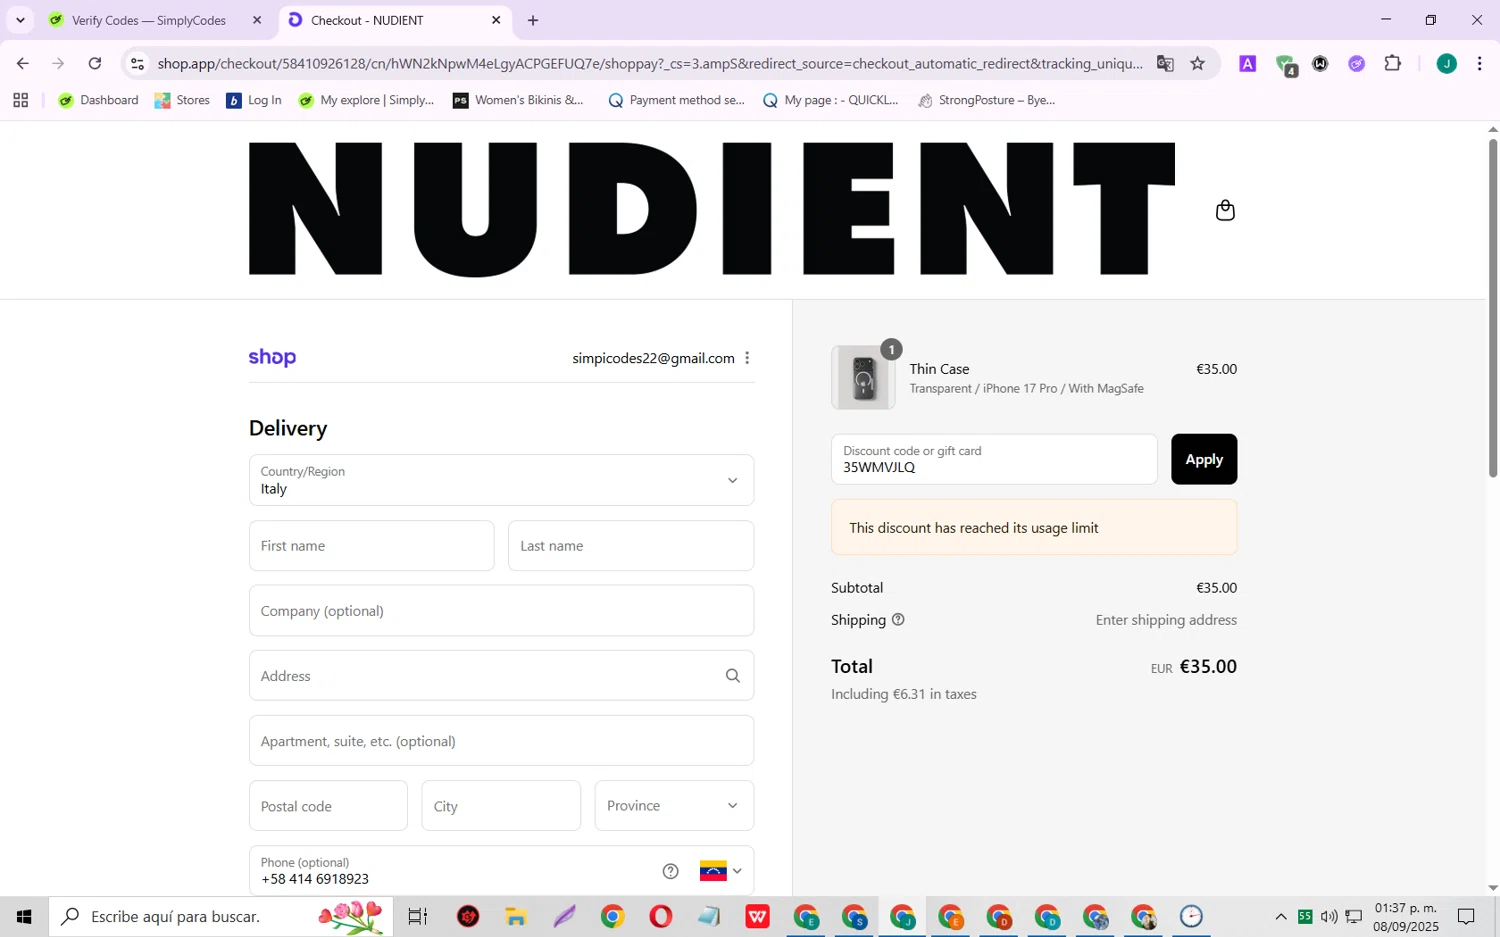View site information icon in address bar

click(138, 64)
